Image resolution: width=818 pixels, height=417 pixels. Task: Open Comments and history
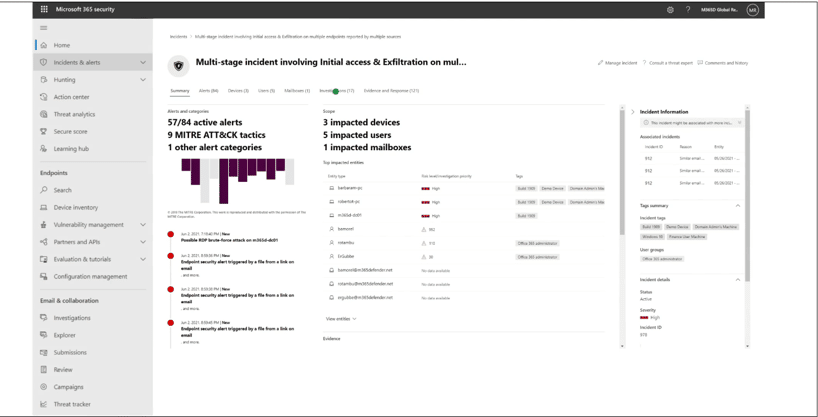723,63
